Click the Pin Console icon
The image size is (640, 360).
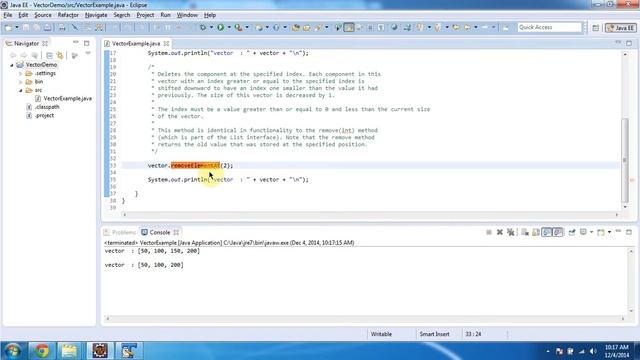pos(572,232)
